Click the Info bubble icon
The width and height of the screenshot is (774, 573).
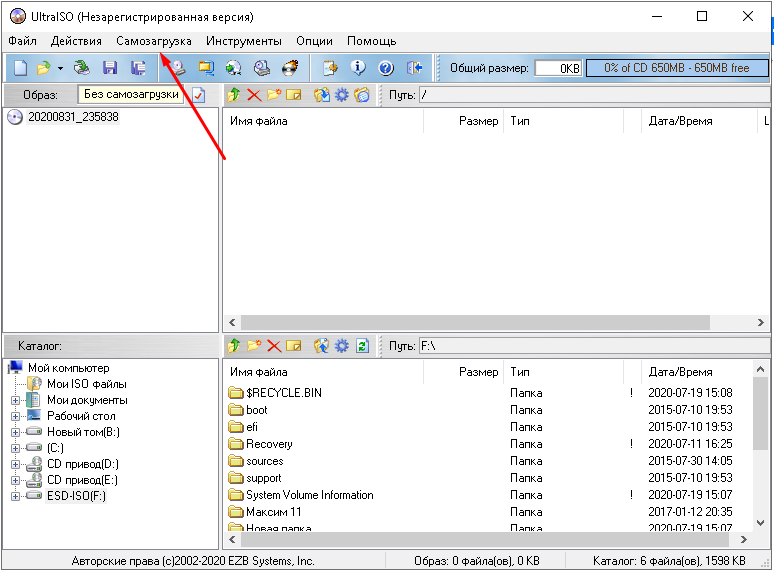tap(358, 68)
